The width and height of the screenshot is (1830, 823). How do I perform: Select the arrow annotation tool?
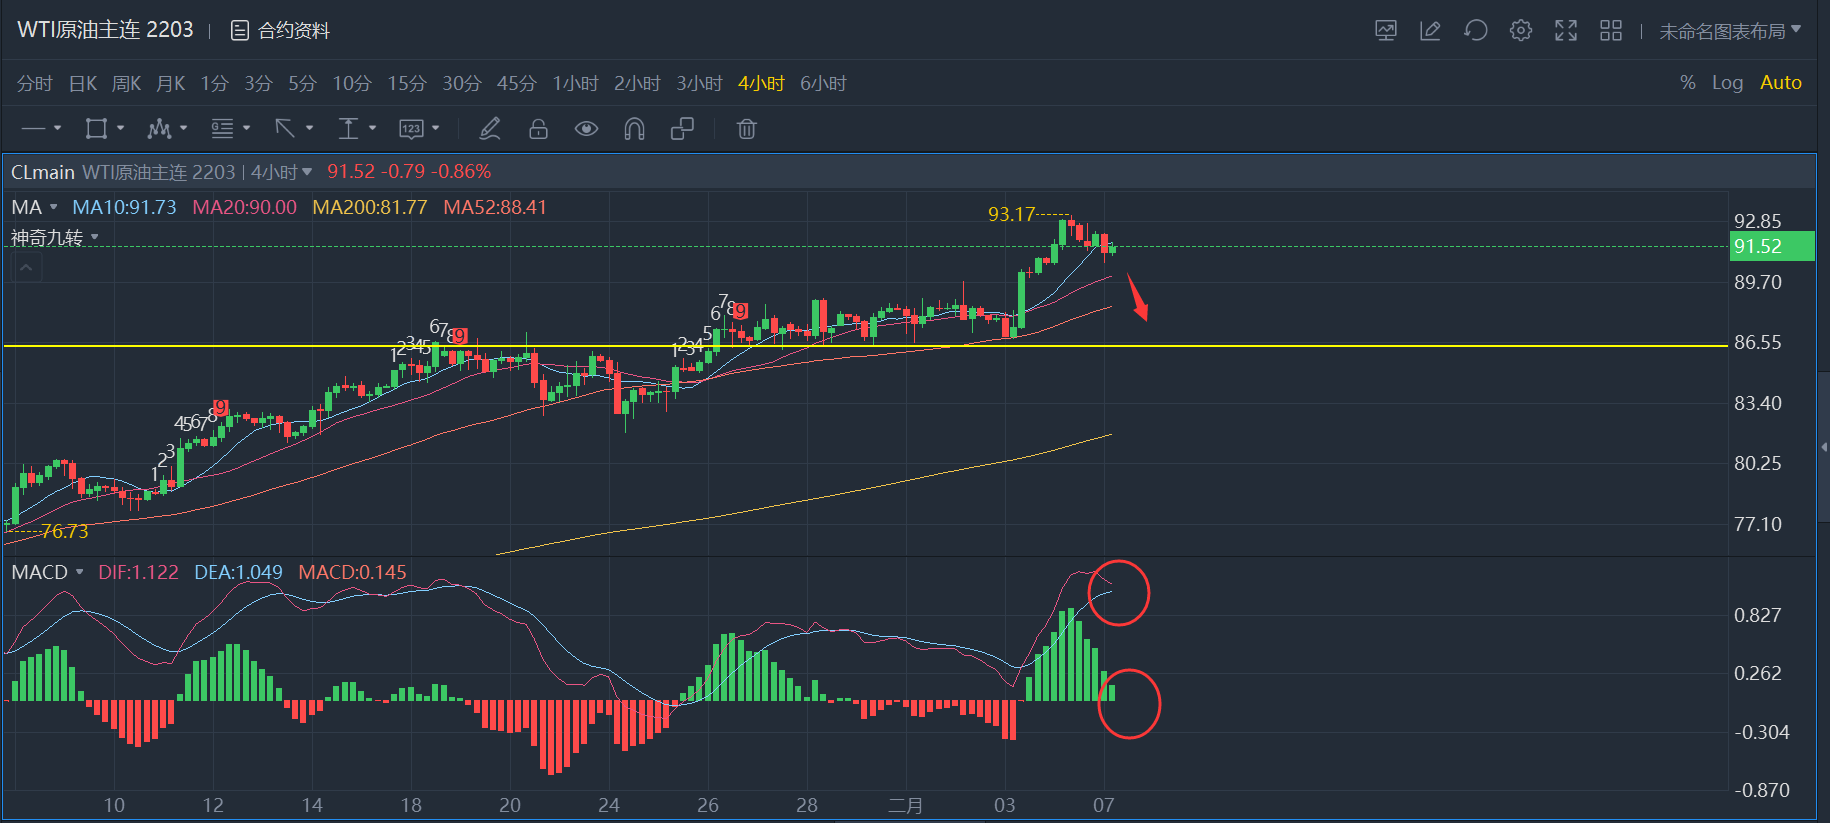coord(285,129)
